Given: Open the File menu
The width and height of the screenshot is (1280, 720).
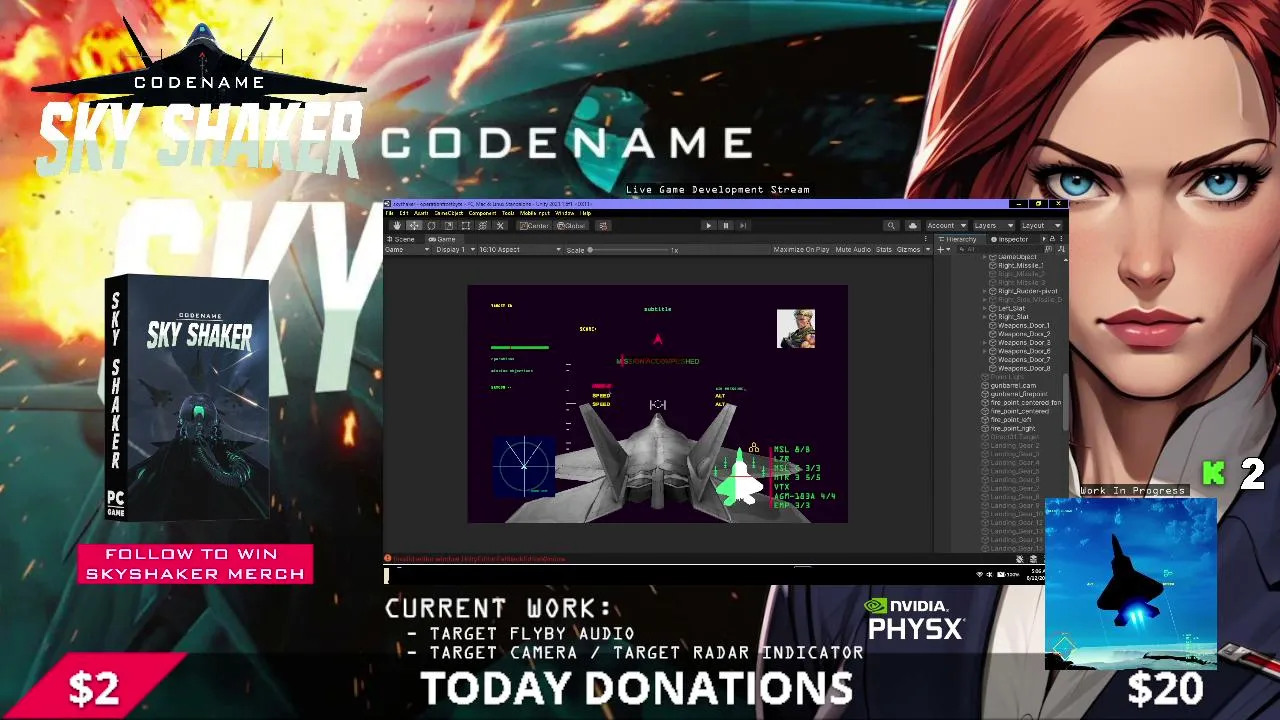Looking at the screenshot, I should coord(390,213).
